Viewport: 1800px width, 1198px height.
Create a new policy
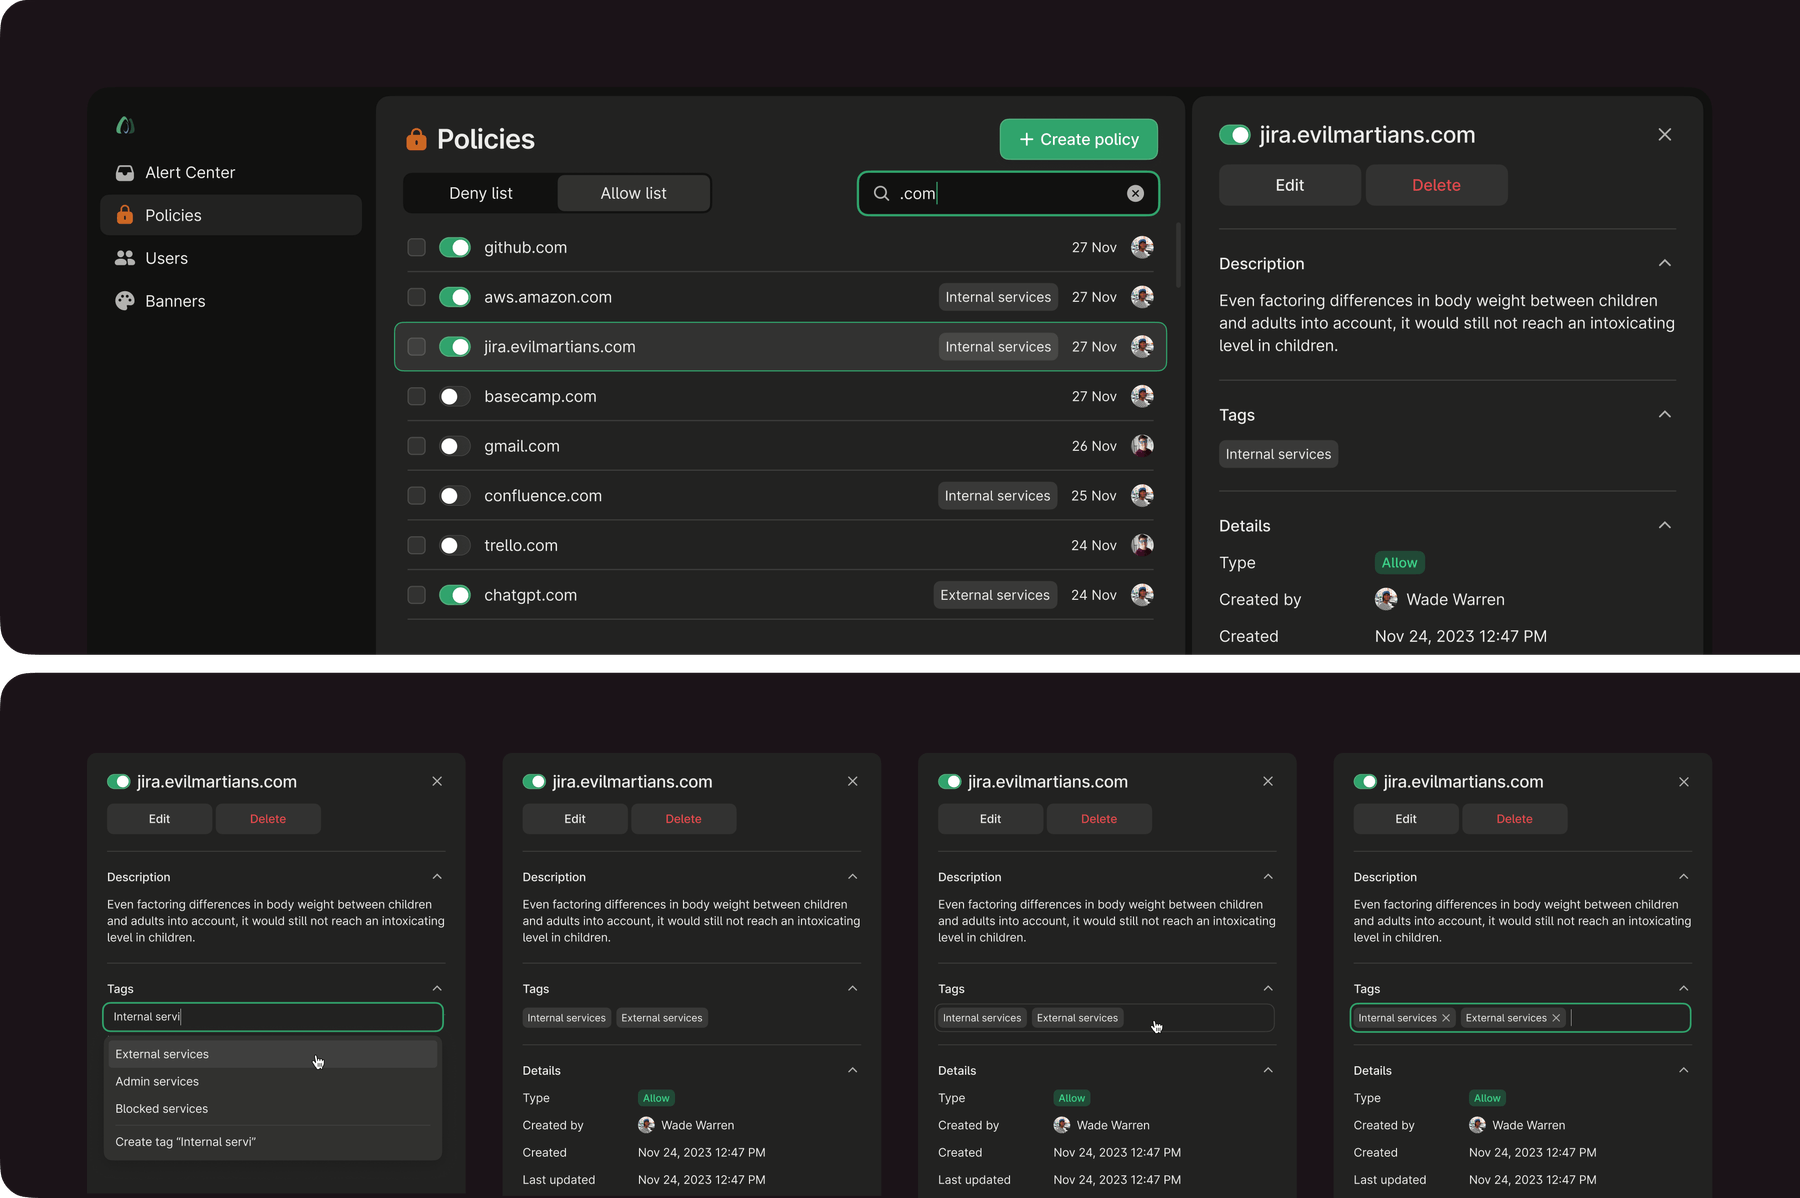[x=1078, y=139]
